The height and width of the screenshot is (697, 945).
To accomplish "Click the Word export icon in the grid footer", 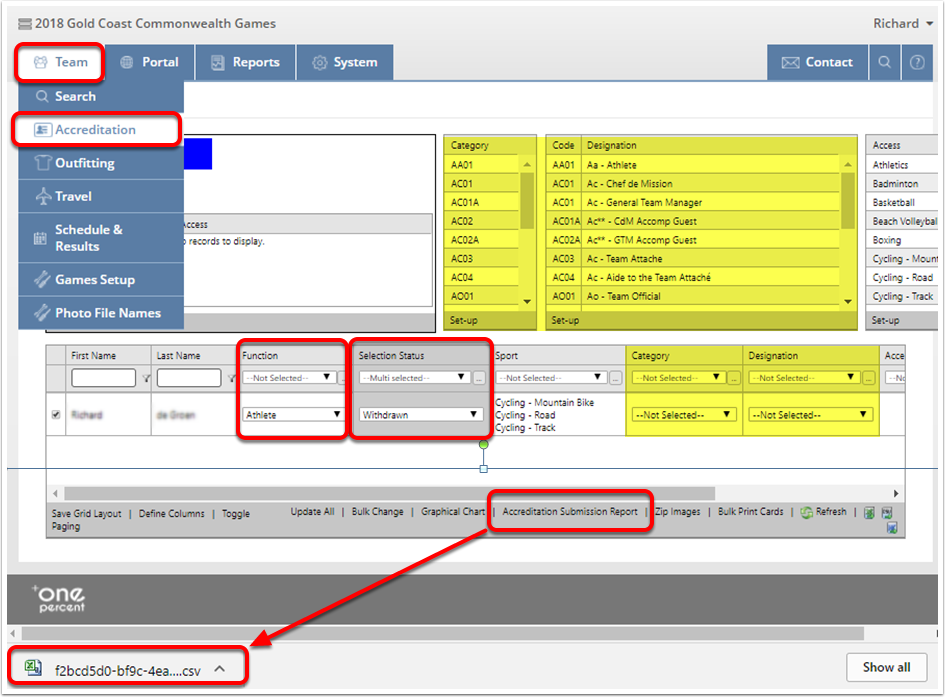I will [x=892, y=528].
